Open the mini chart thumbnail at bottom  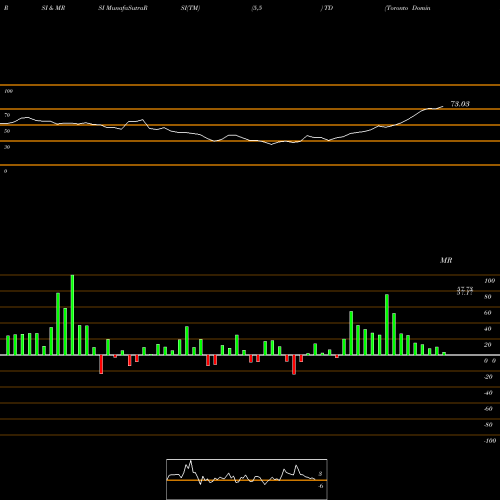[x=247, y=479]
